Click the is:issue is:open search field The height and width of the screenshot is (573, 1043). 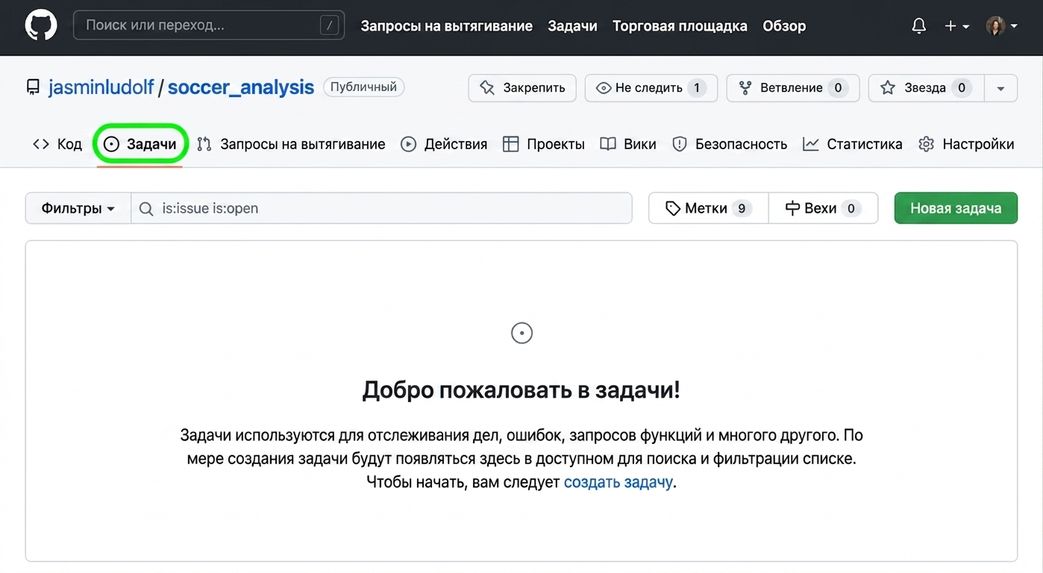(x=382, y=208)
